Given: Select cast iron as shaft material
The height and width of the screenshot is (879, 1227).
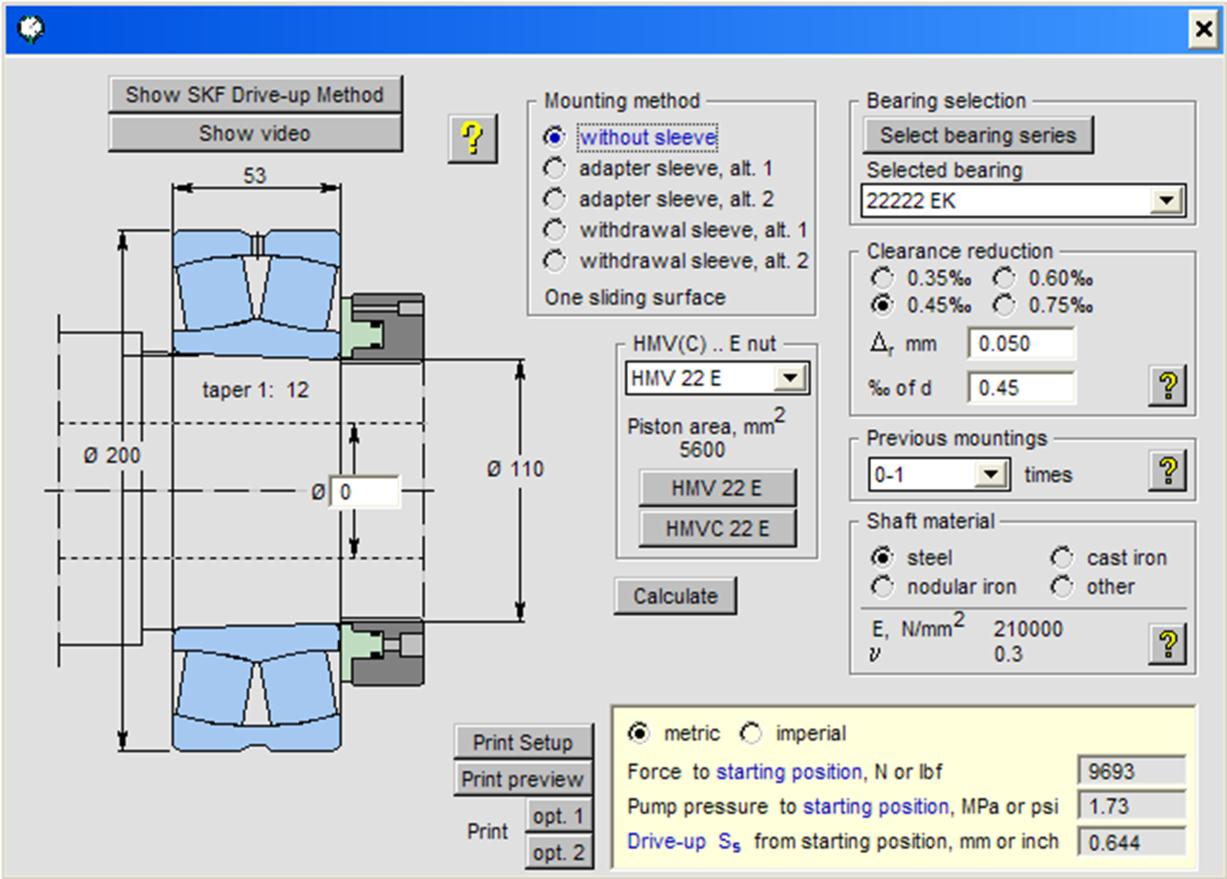Looking at the screenshot, I should pyautogui.click(x=1062, y=557).
